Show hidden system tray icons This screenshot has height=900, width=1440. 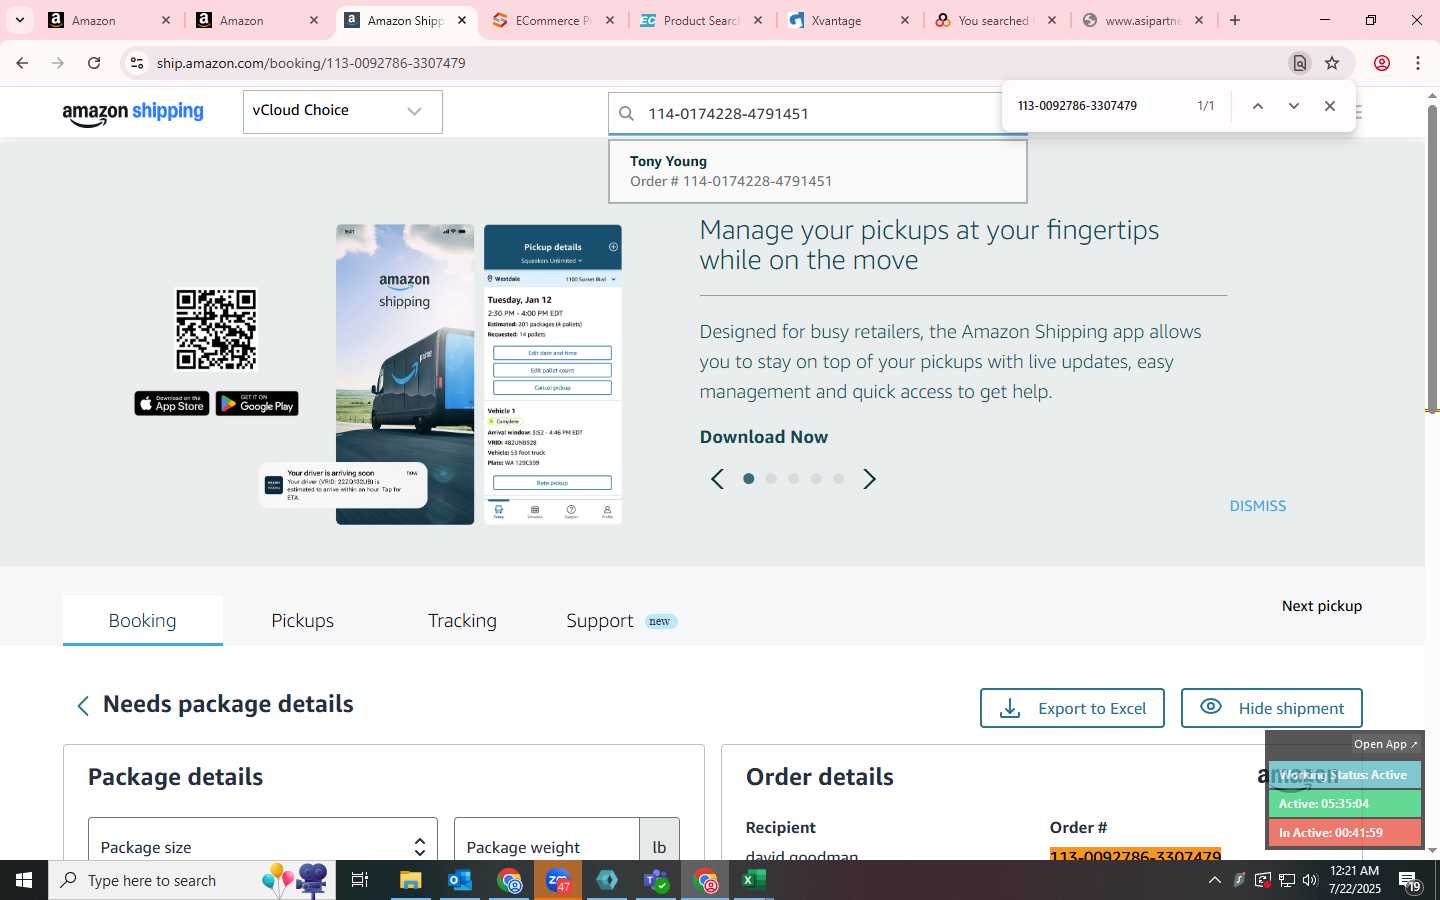(x=1214, y=880)
